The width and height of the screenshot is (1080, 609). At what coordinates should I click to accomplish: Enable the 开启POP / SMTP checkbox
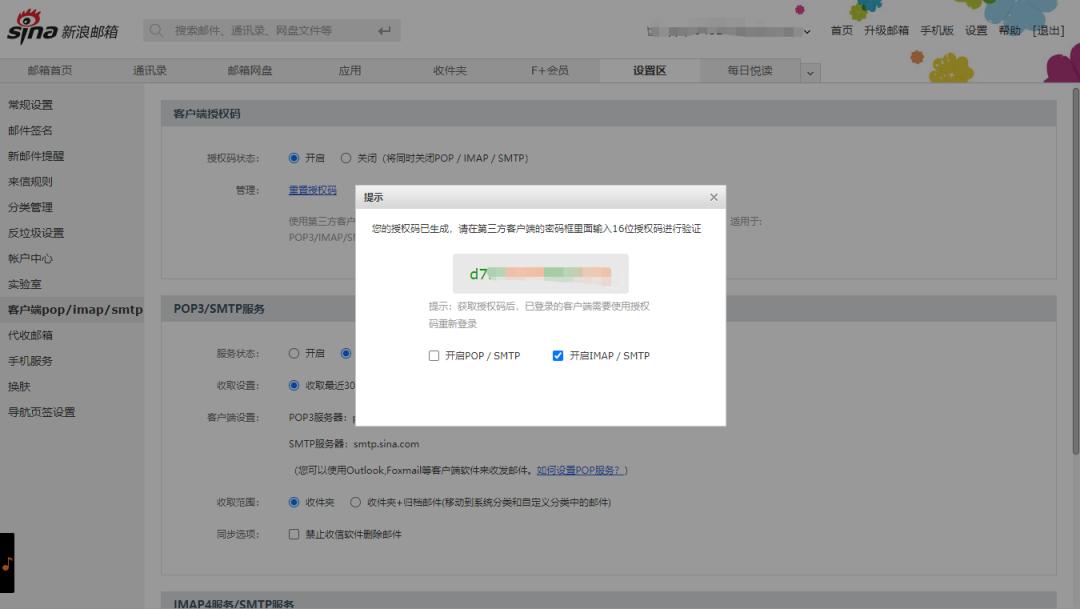(434, 355)
